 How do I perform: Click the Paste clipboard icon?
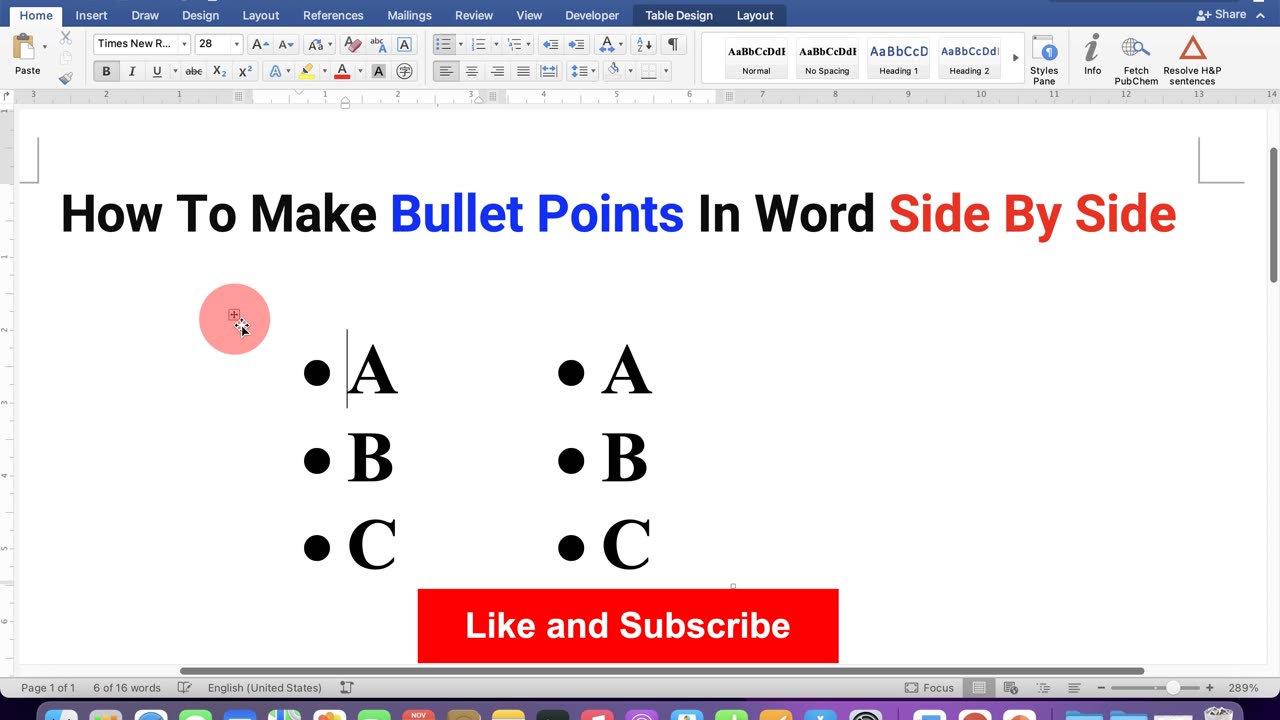point(24,47)
